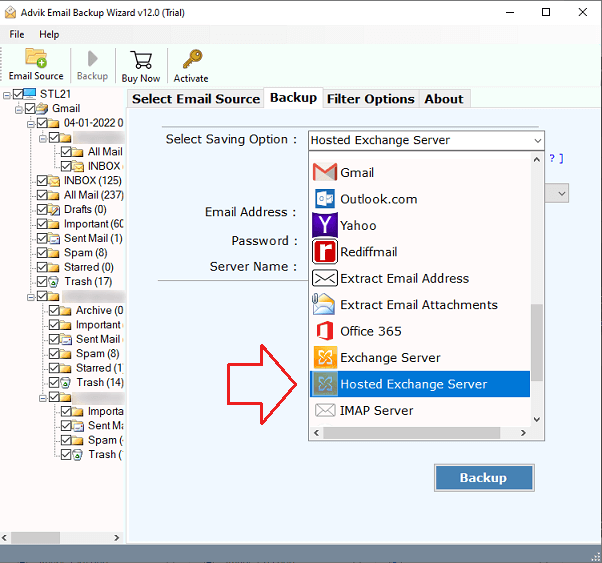This screenshot has height=563, width=602.
Task: Choose Extract Email Address option
Action: tap(420, 278)
